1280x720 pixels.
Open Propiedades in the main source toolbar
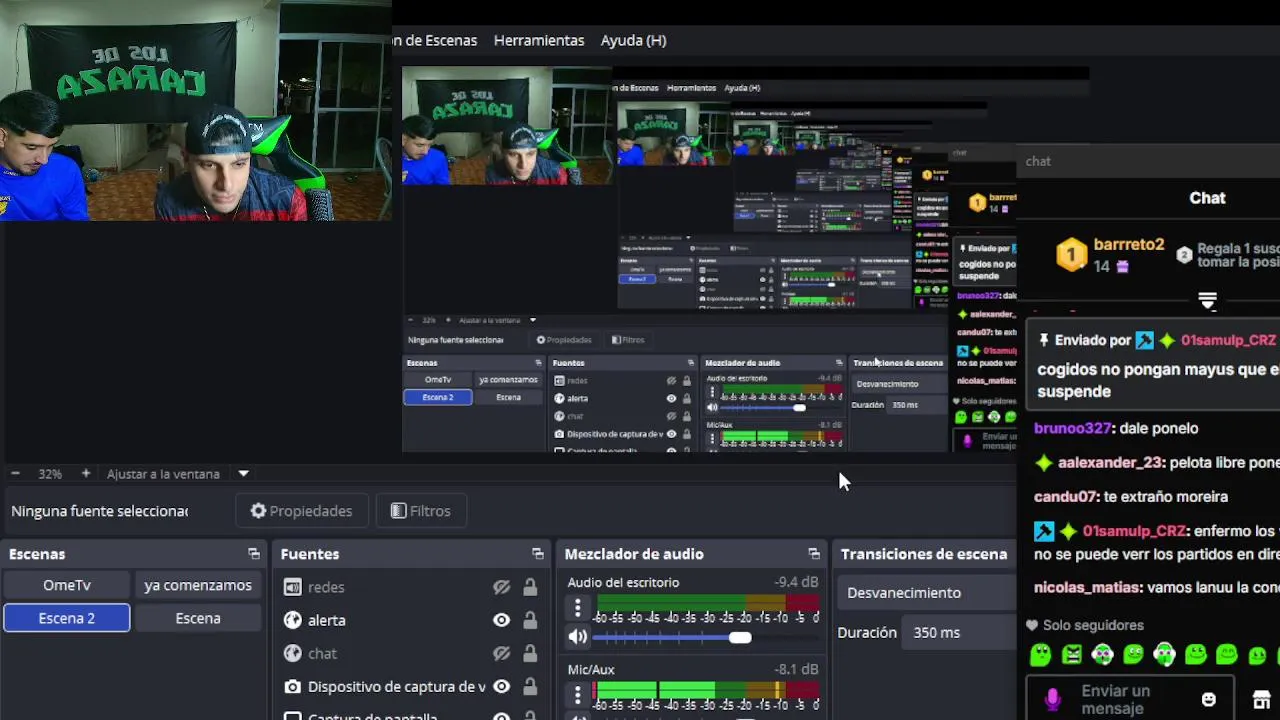(301, 511)
